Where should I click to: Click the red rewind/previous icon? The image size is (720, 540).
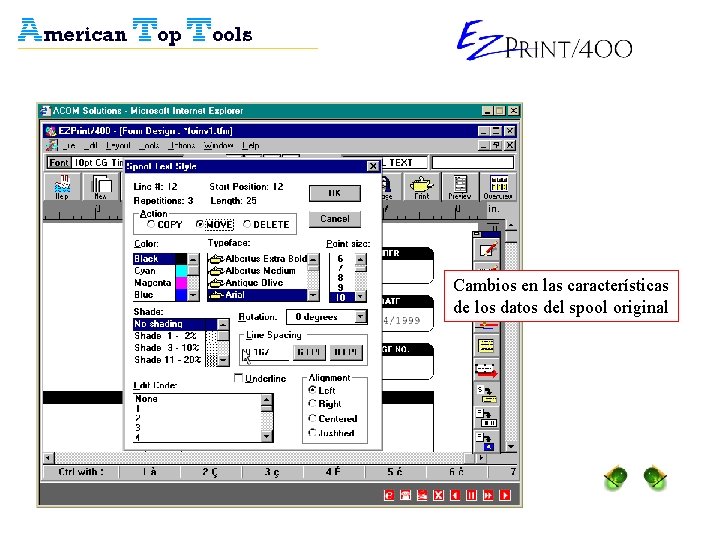pyautogui.click(x=455, y=495)
